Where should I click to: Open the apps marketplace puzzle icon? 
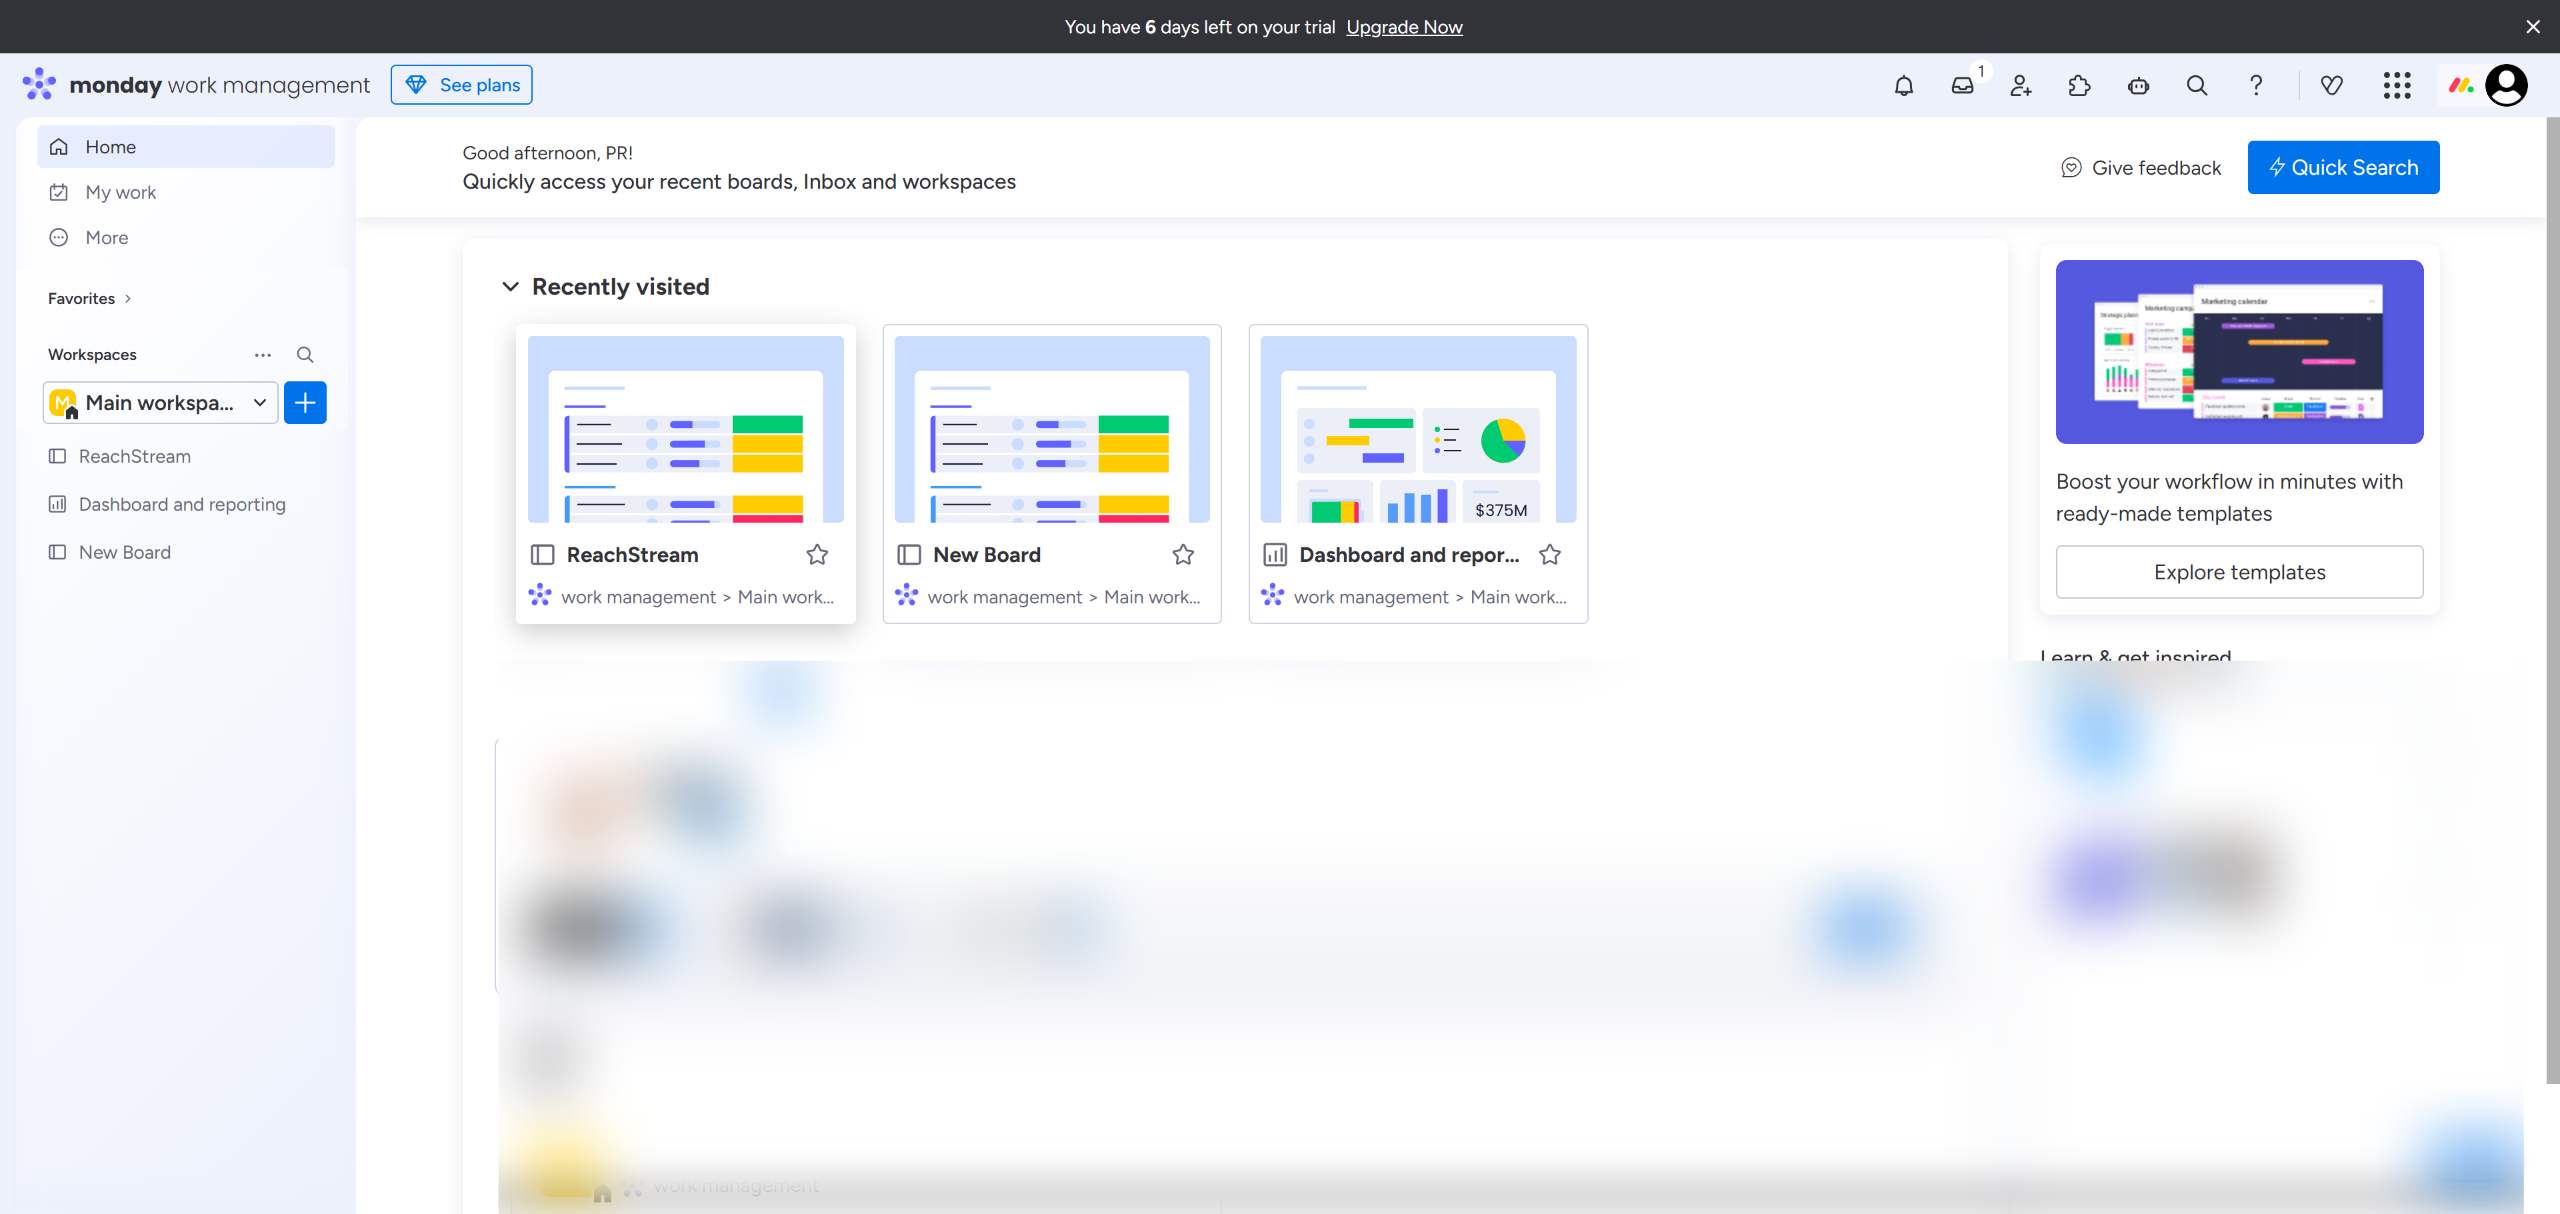click(2080, 86)
